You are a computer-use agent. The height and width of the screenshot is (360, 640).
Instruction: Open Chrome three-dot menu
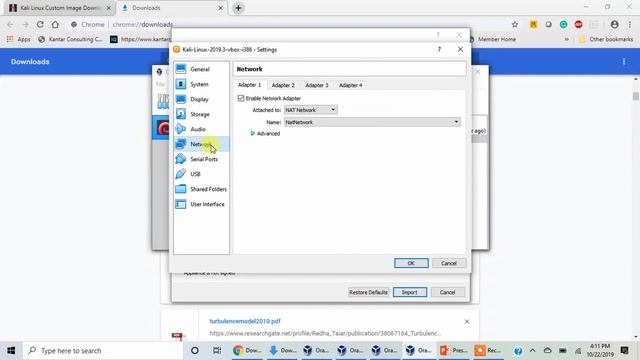(x=630, y=24)
